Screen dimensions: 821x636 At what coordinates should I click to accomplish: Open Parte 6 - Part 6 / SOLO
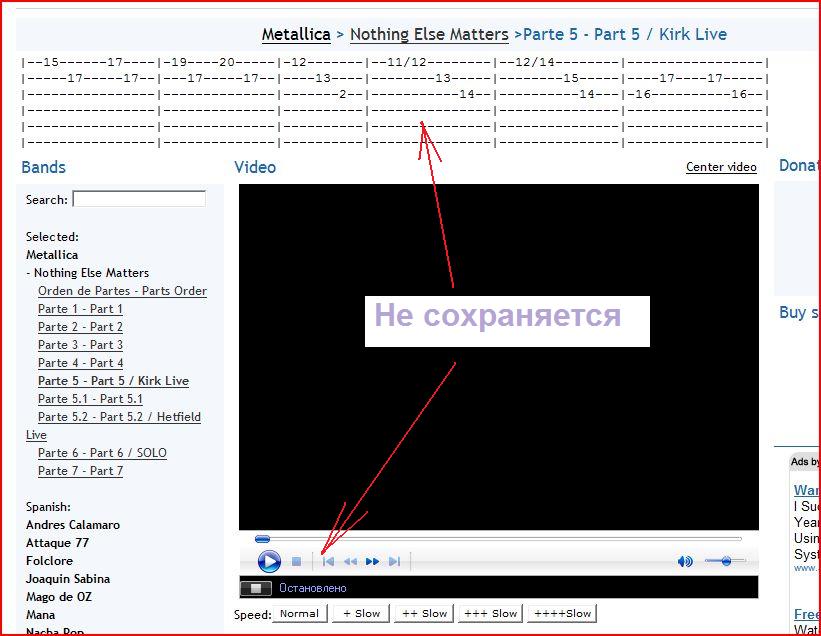pos(102,453)
